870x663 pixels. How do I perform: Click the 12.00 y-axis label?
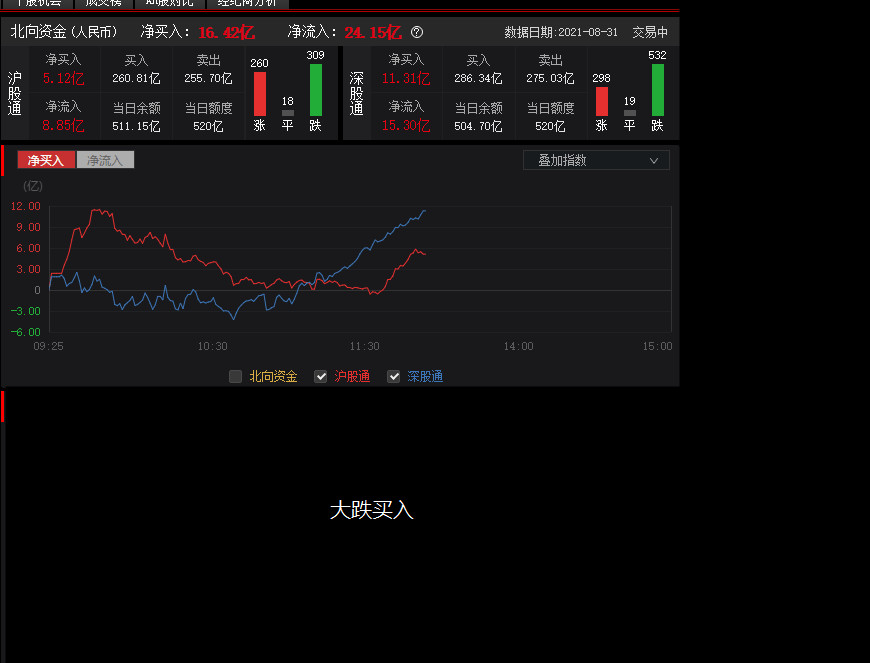[26, 206]
